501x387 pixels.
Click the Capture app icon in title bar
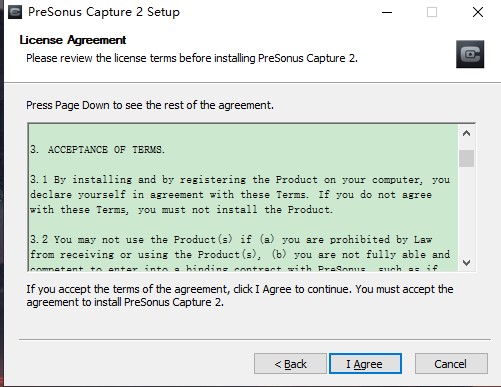(x=15, y=12)
